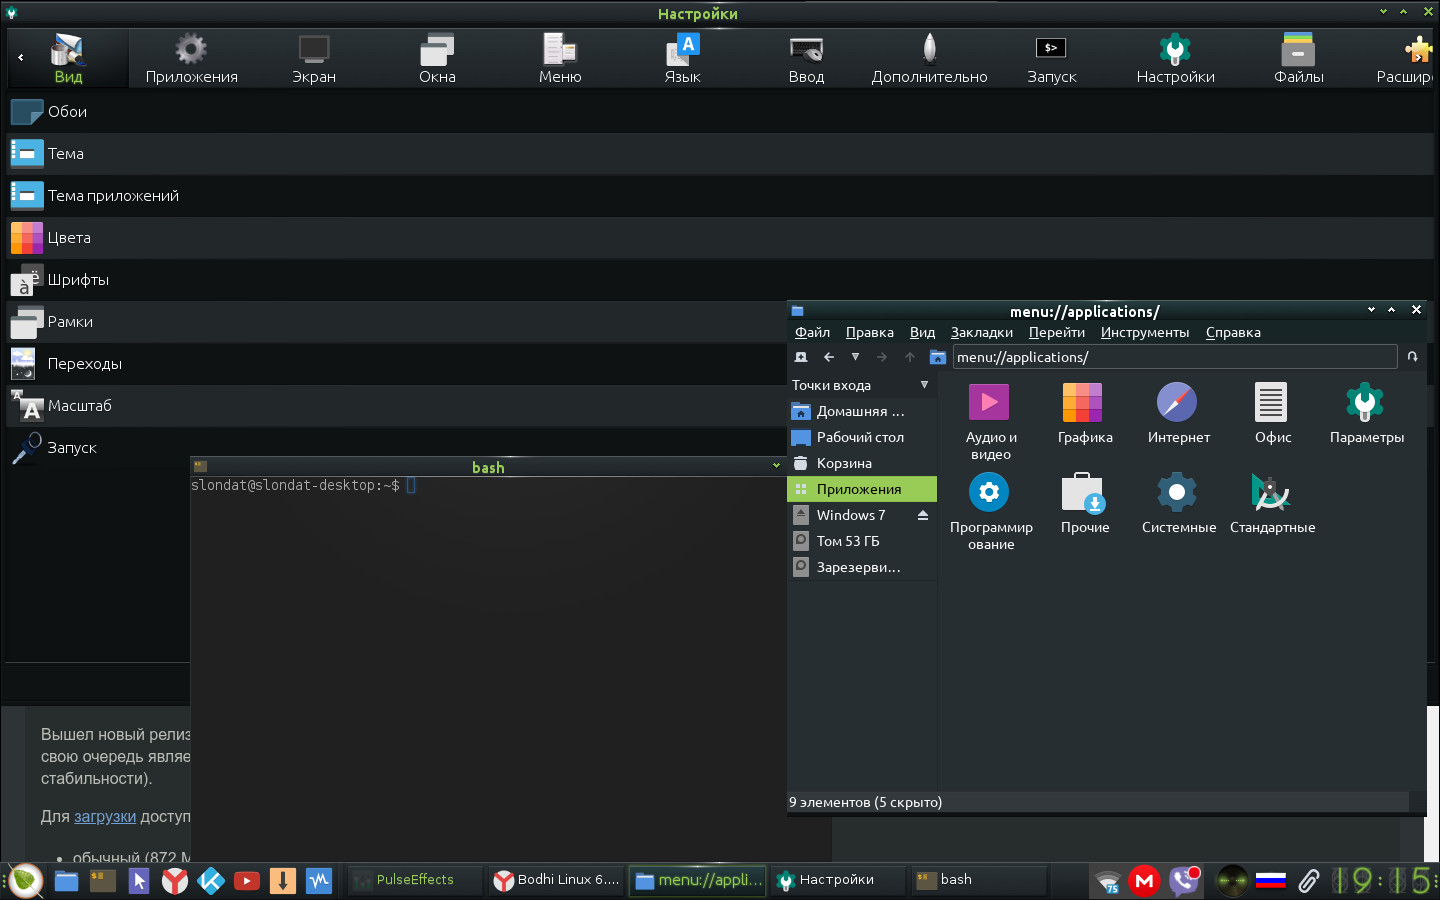Select Корзина in sidebar
Screen dimensions: 1440x900
click(862, 463)
